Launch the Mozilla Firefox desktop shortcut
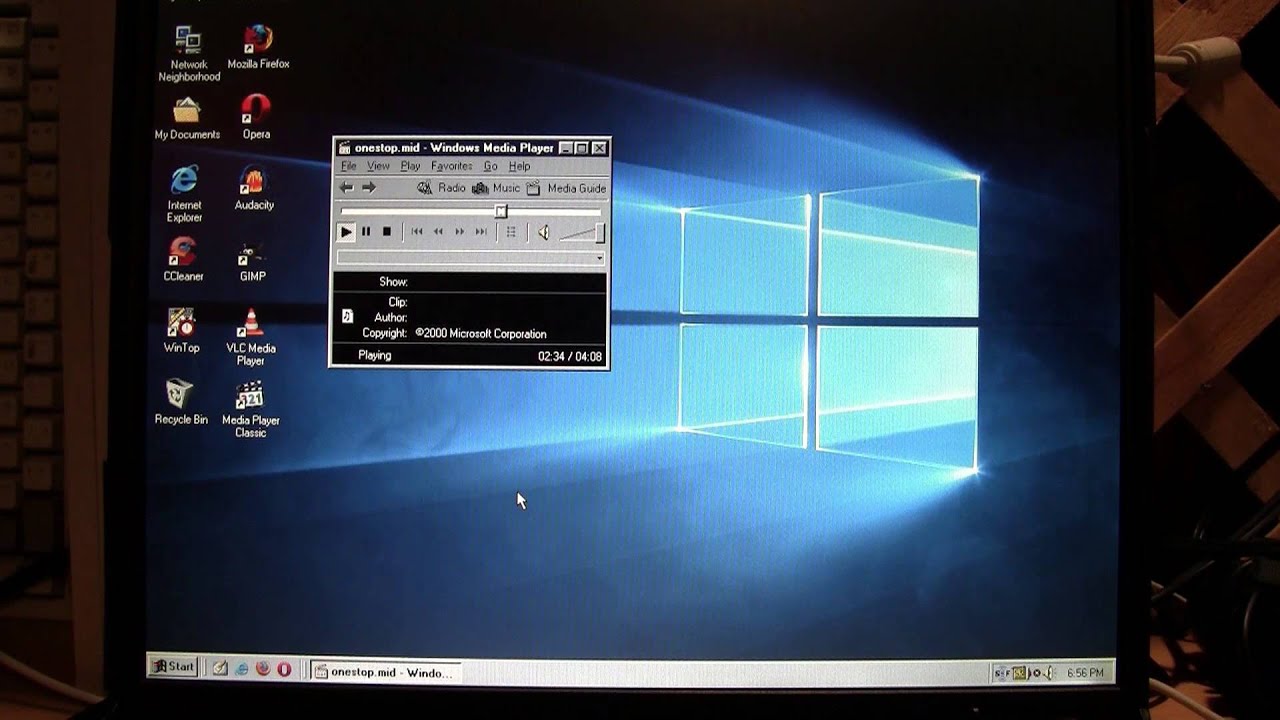1280x720 pixels. point(258,46)
